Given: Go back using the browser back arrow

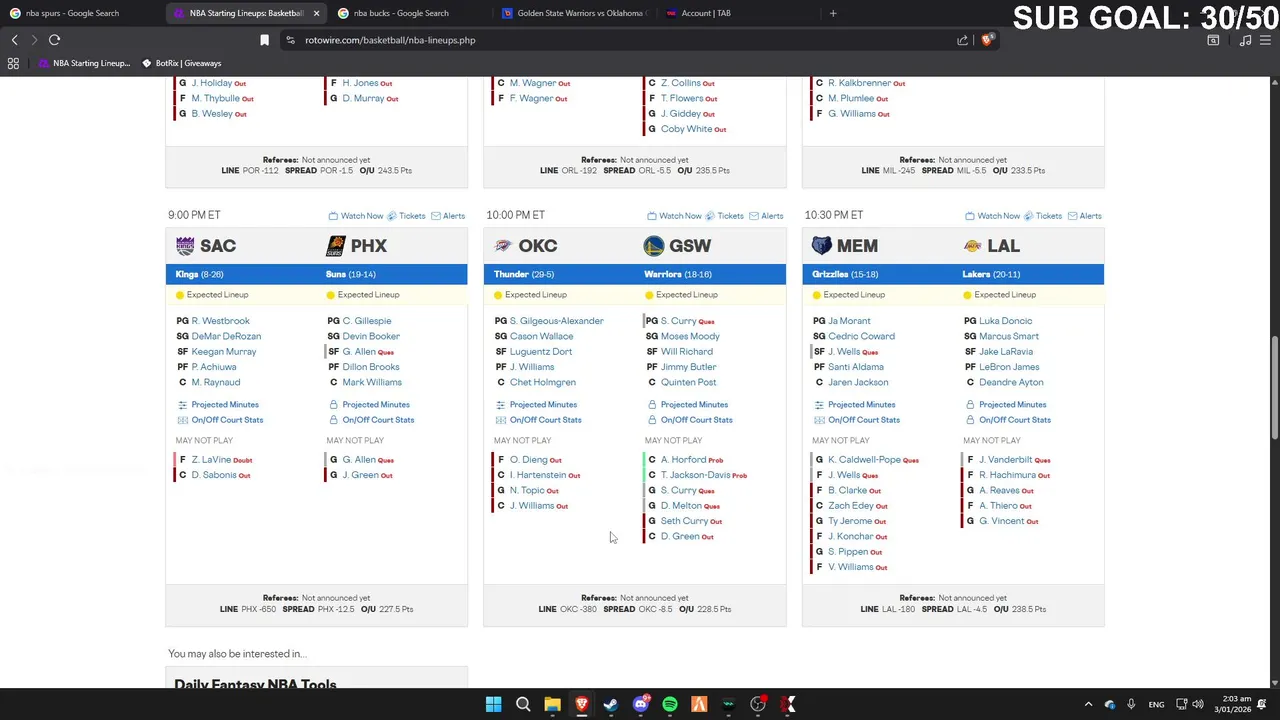Looking at the screenshot, I should (14, 40).
